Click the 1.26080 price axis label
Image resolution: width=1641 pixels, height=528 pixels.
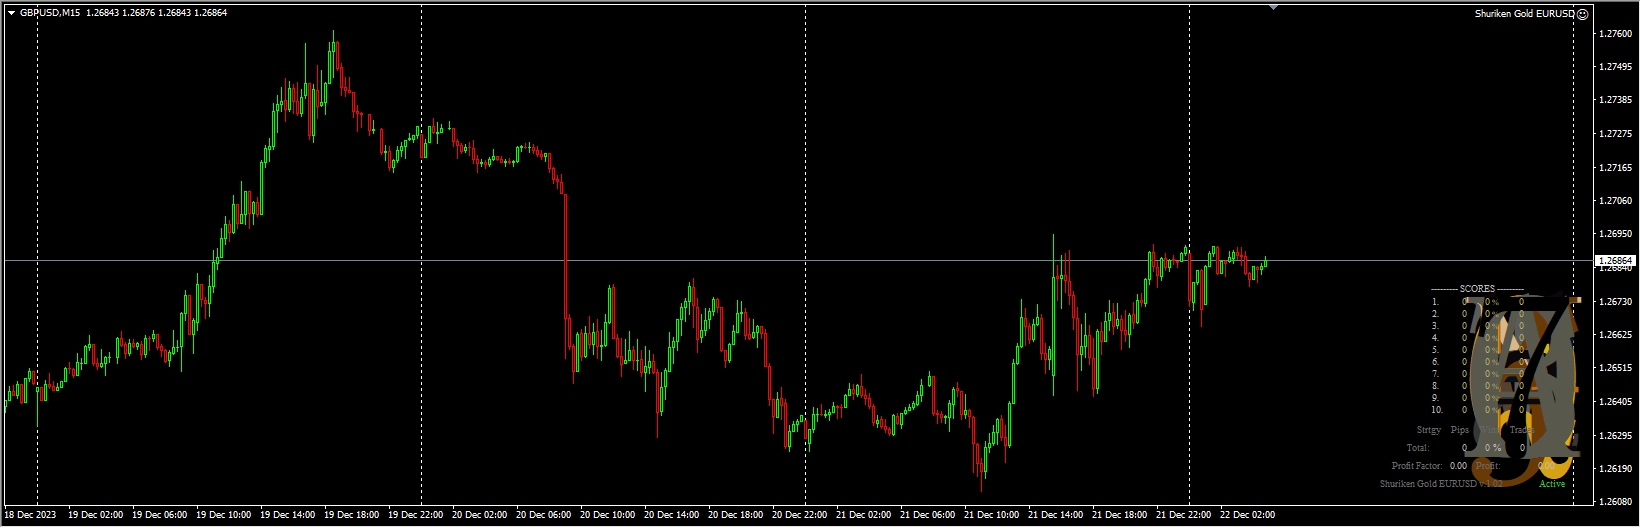(x=1615, y=502)
